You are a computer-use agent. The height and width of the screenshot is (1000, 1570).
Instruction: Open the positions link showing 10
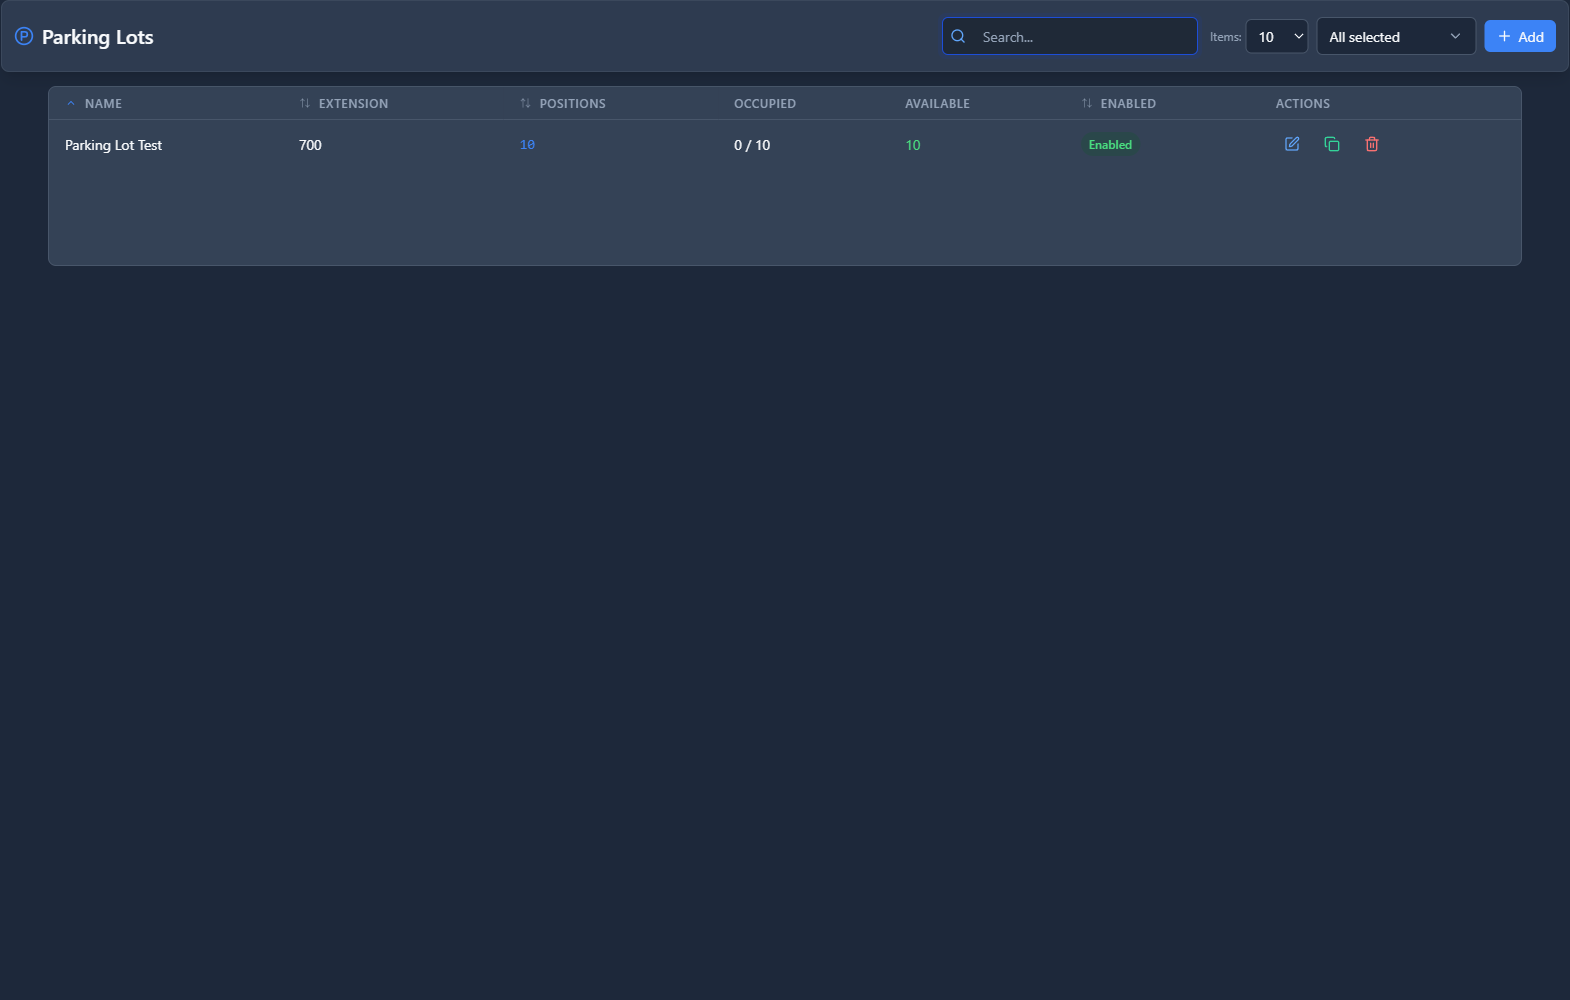[527, 145]
